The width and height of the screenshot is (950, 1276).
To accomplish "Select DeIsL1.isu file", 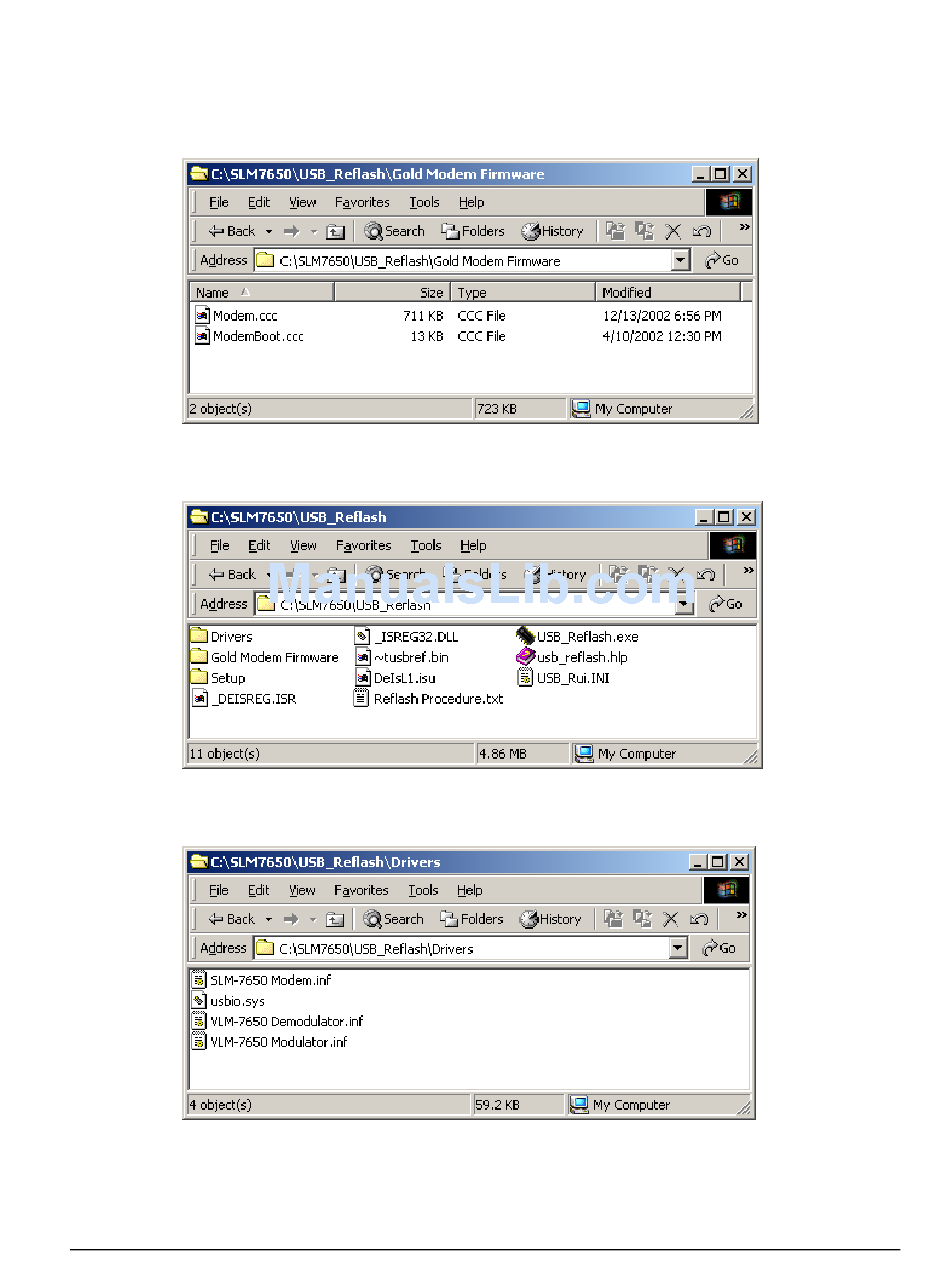I will point(396,678).
